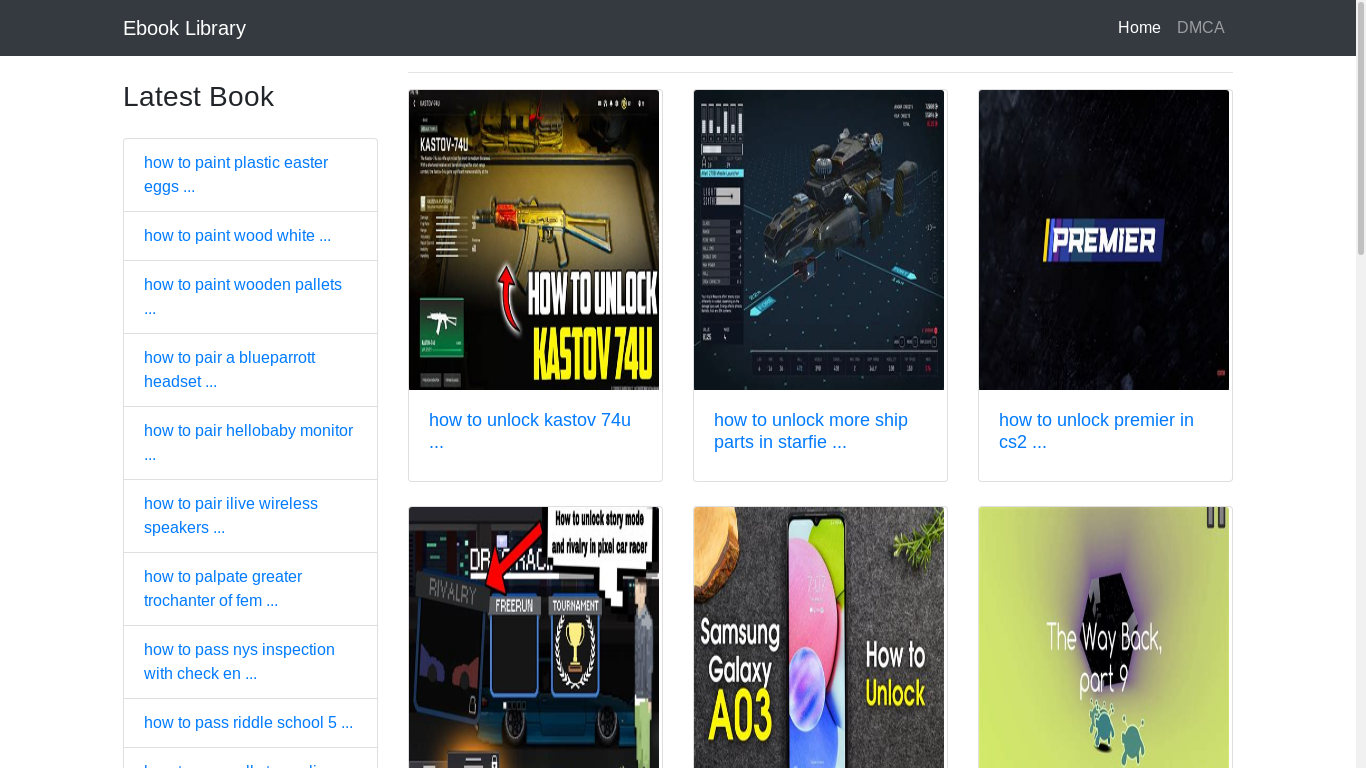Click 'The Way Back, part 9' thumbnail

click(1104, 638)
